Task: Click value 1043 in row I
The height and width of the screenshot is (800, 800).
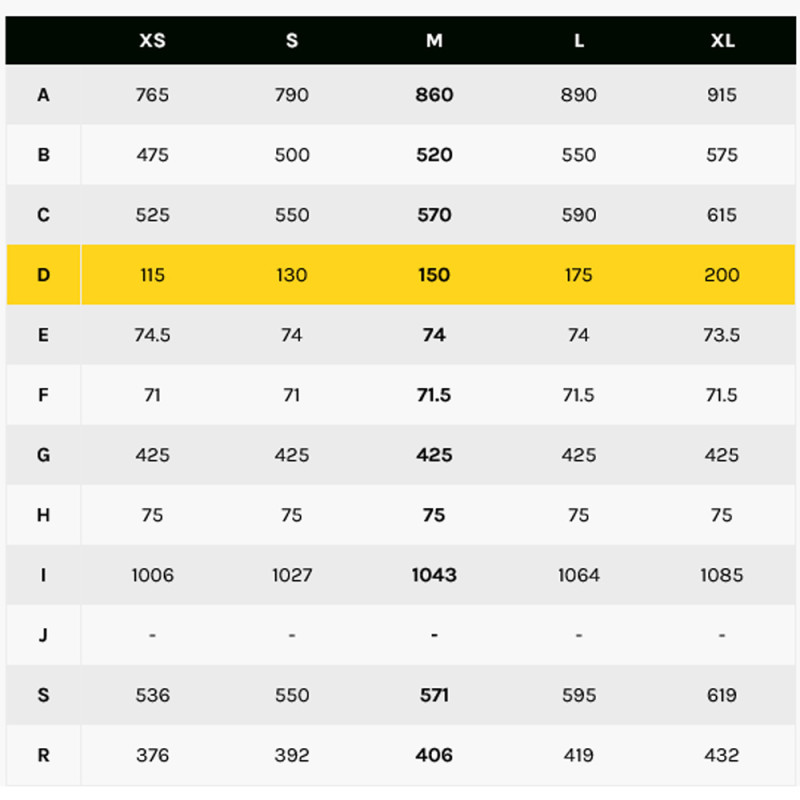Action: (434, 575)
